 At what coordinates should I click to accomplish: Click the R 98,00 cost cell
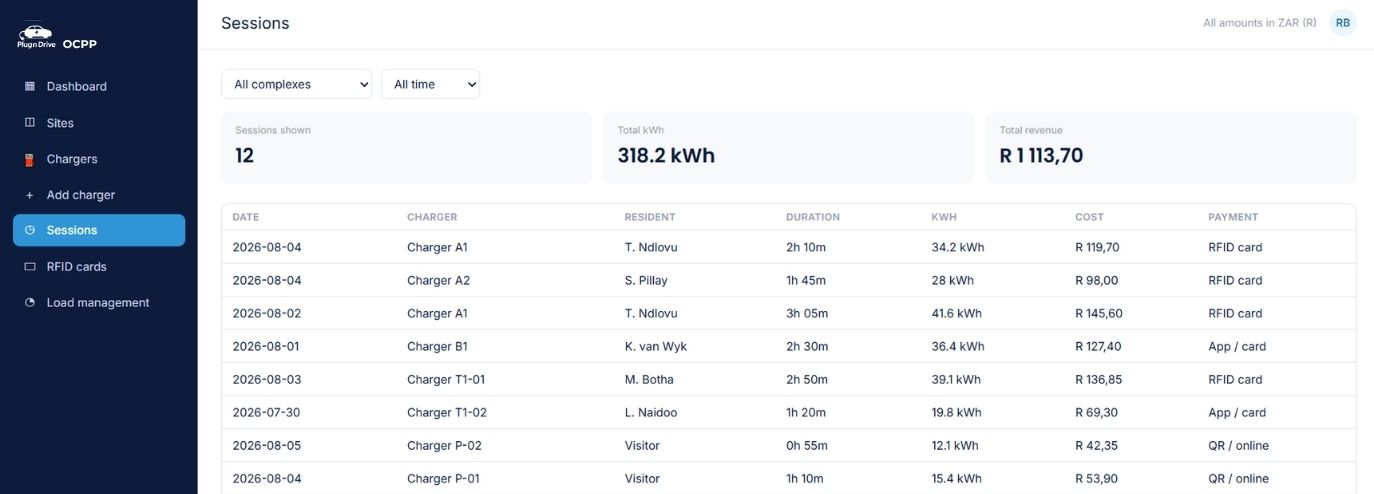(1096, 280)
